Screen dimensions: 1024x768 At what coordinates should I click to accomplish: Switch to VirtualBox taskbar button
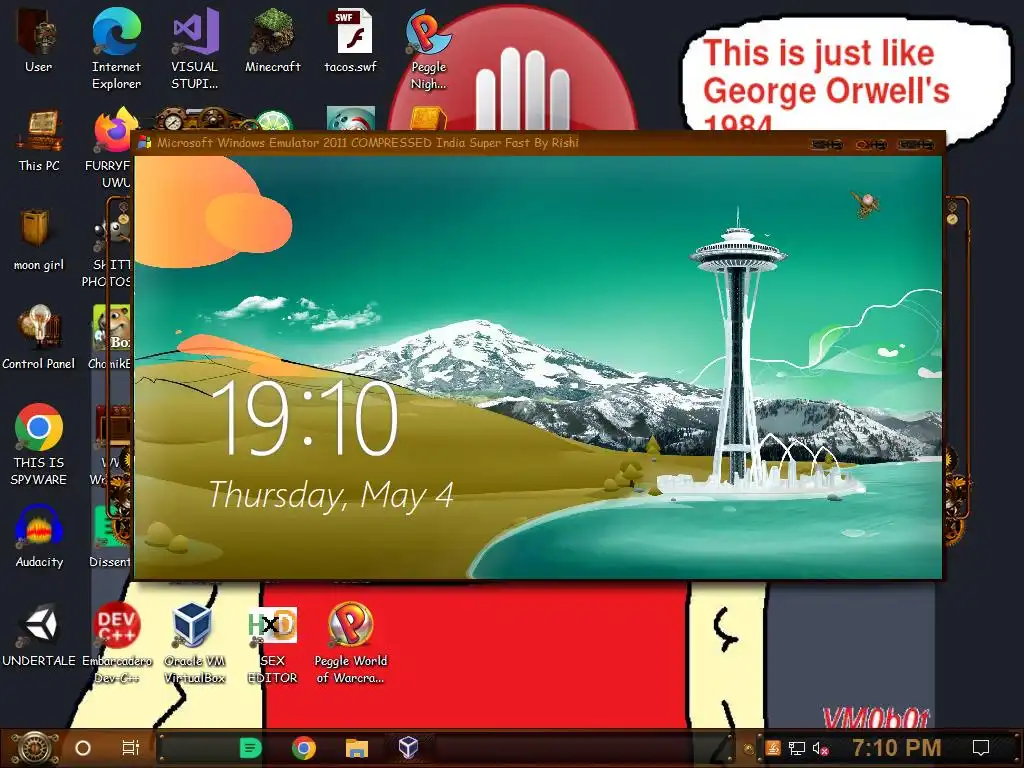[x=408, y=748]
